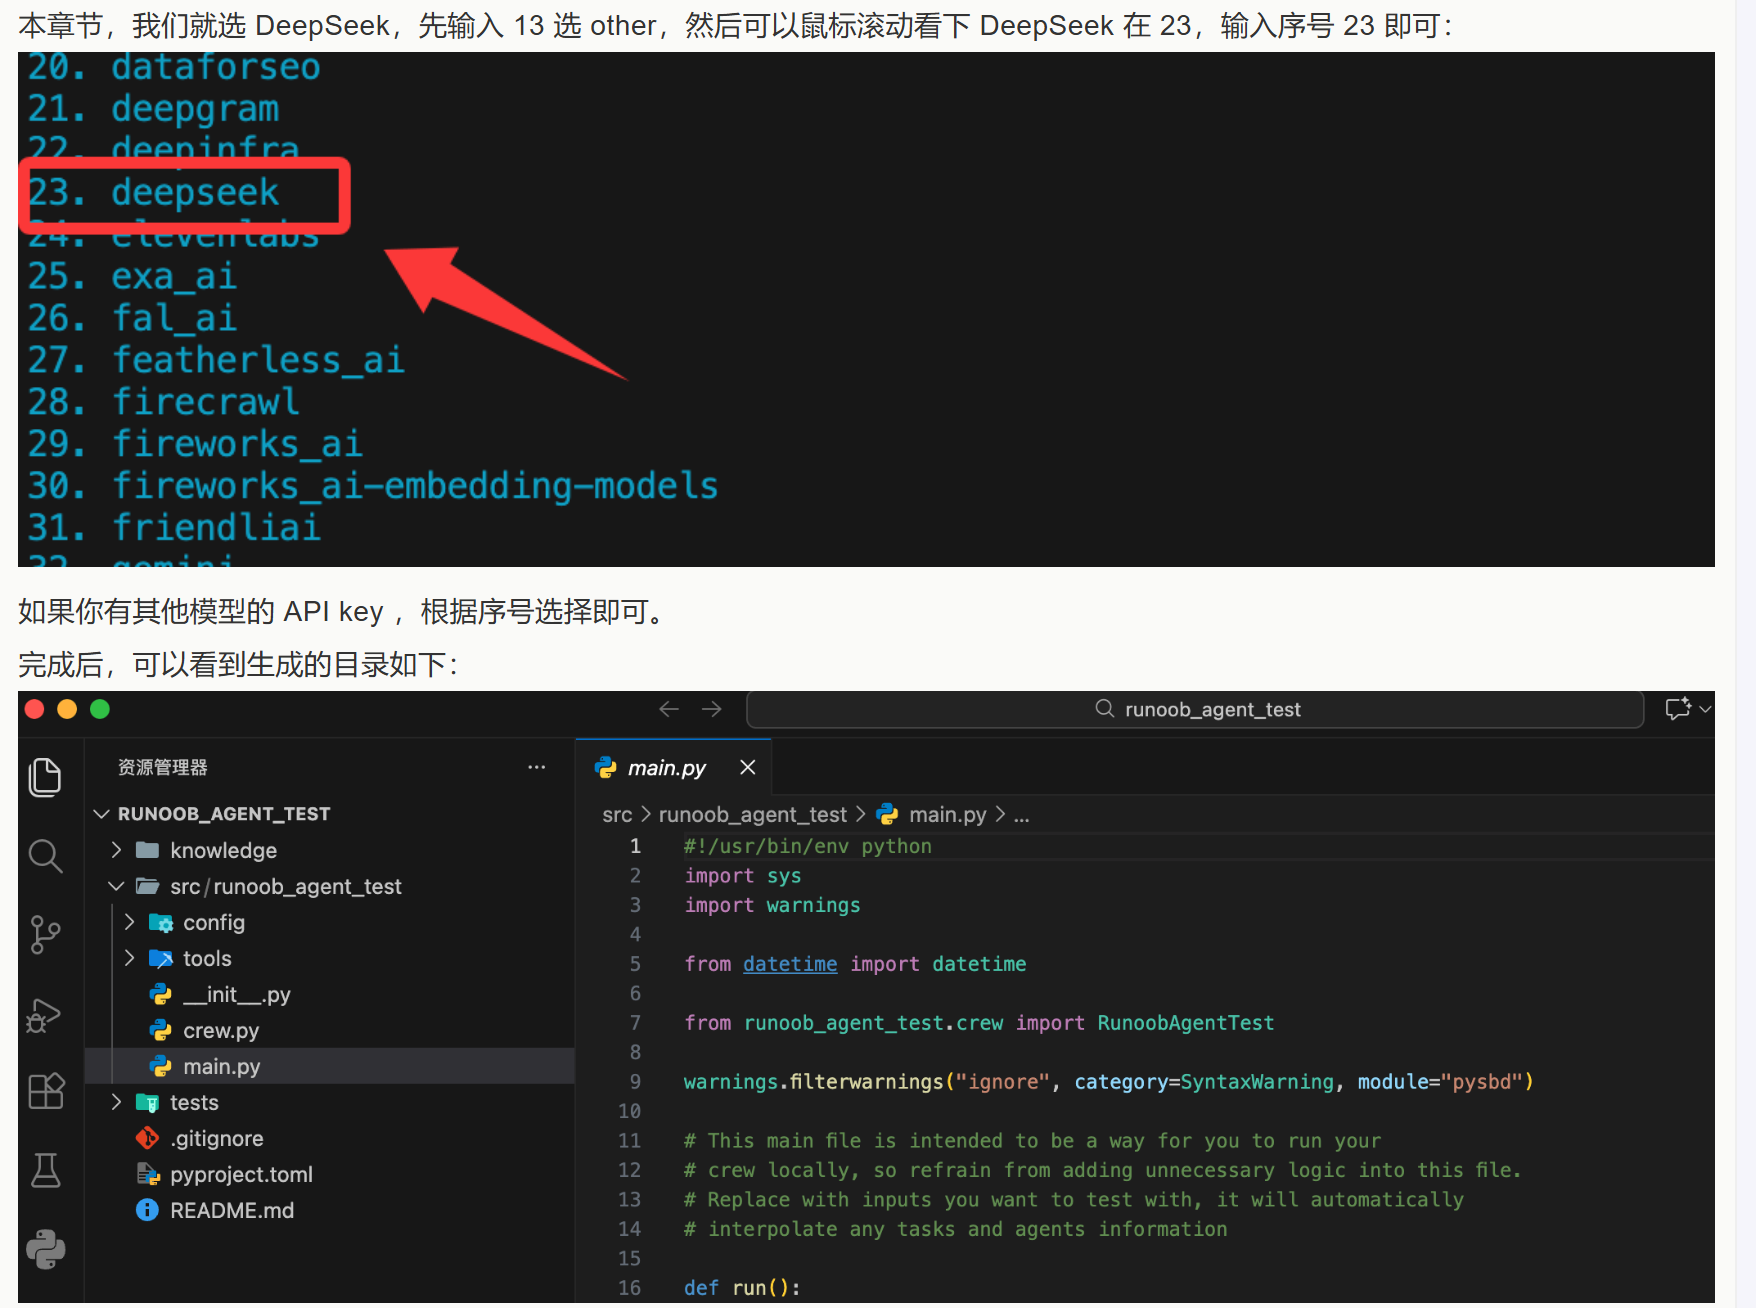Click the green macOS zoom button
The image size is (1756, 1308).
(x=100, y=709)
